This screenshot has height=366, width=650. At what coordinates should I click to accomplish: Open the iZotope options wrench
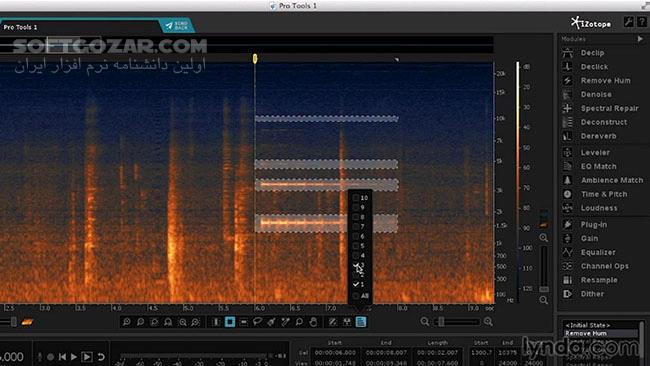(x=628, y=22)
